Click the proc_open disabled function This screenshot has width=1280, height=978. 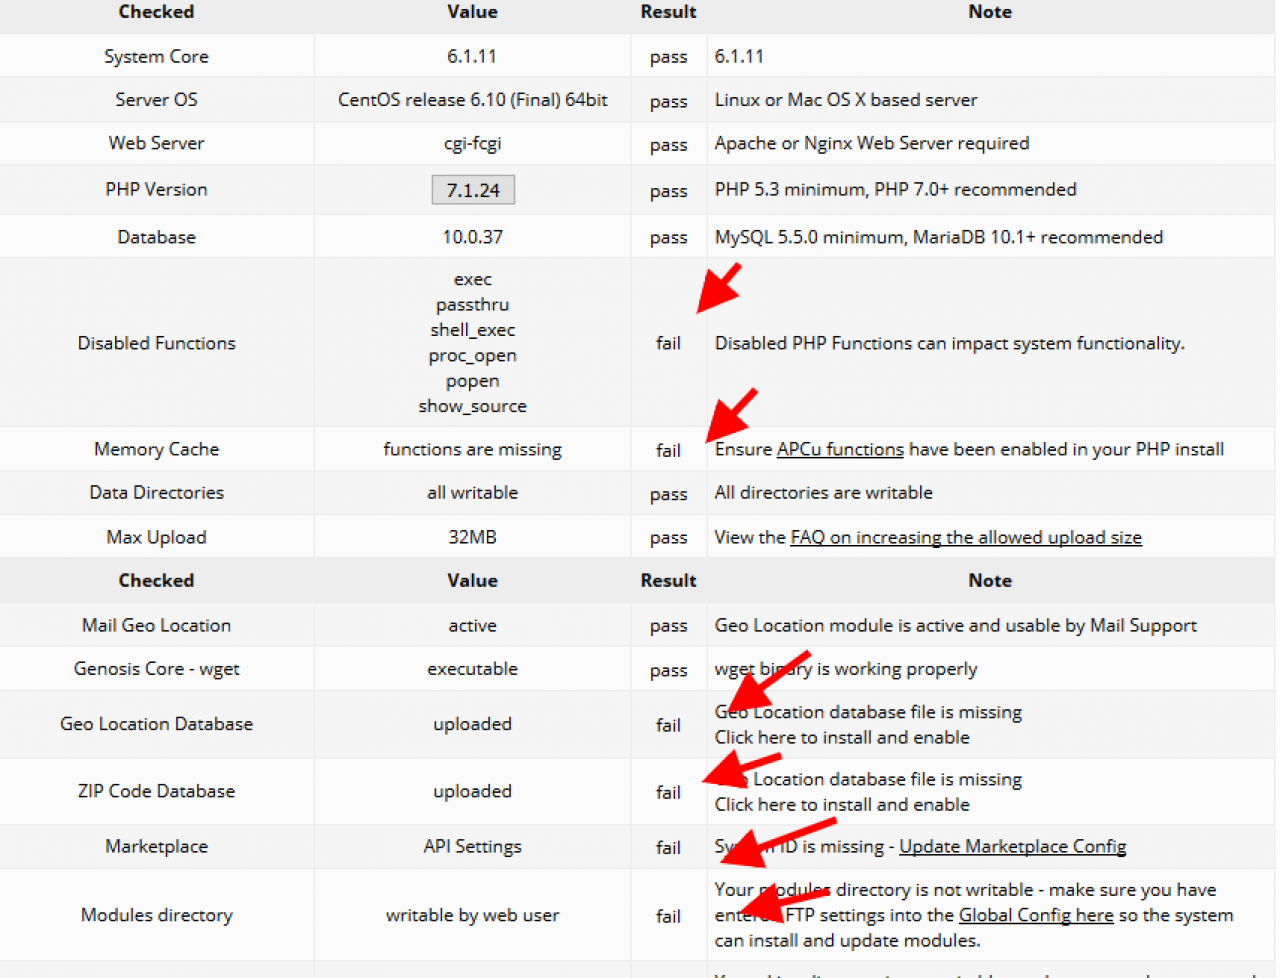tap(472, 355)
